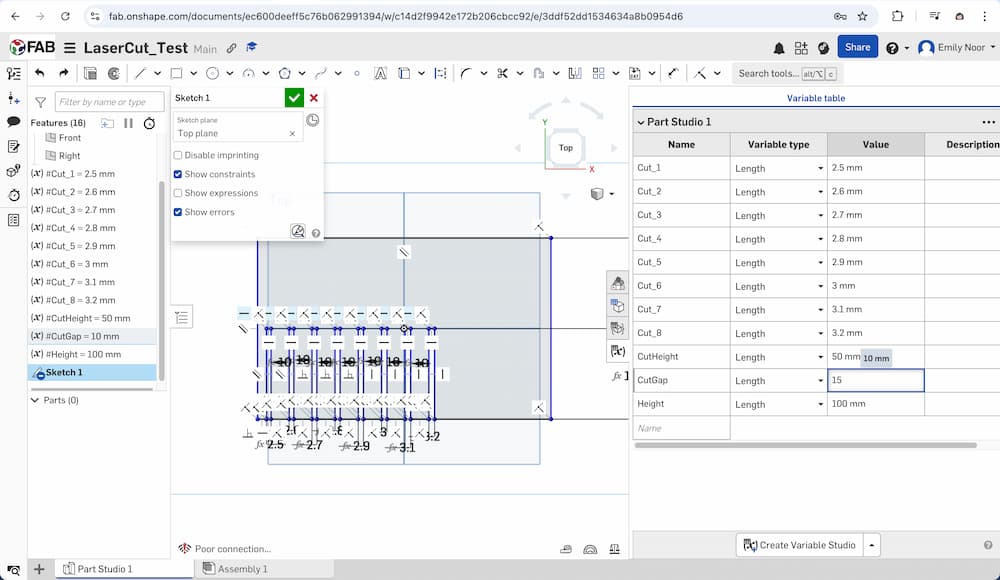
Task: Open the Rectangle tool dropdown arrow
Action: click(194, 73)
